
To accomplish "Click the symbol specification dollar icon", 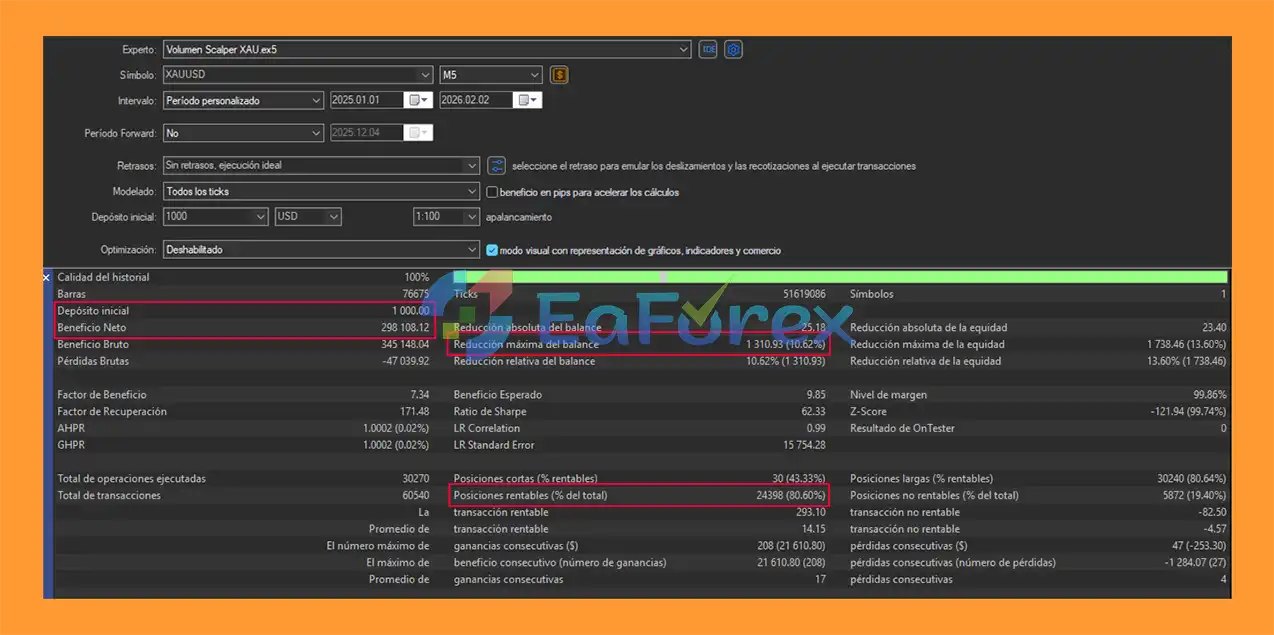I will (x=560, y=75).
